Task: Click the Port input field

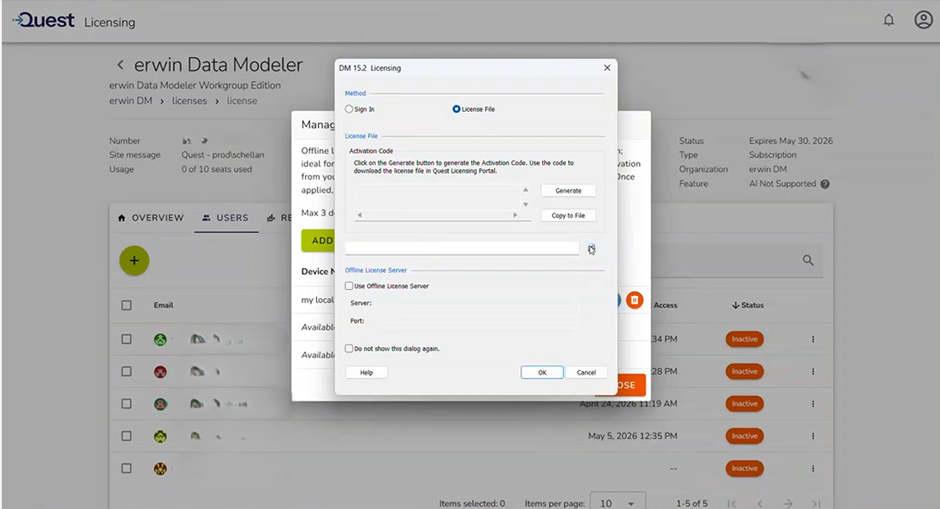Action: point(477,321)
